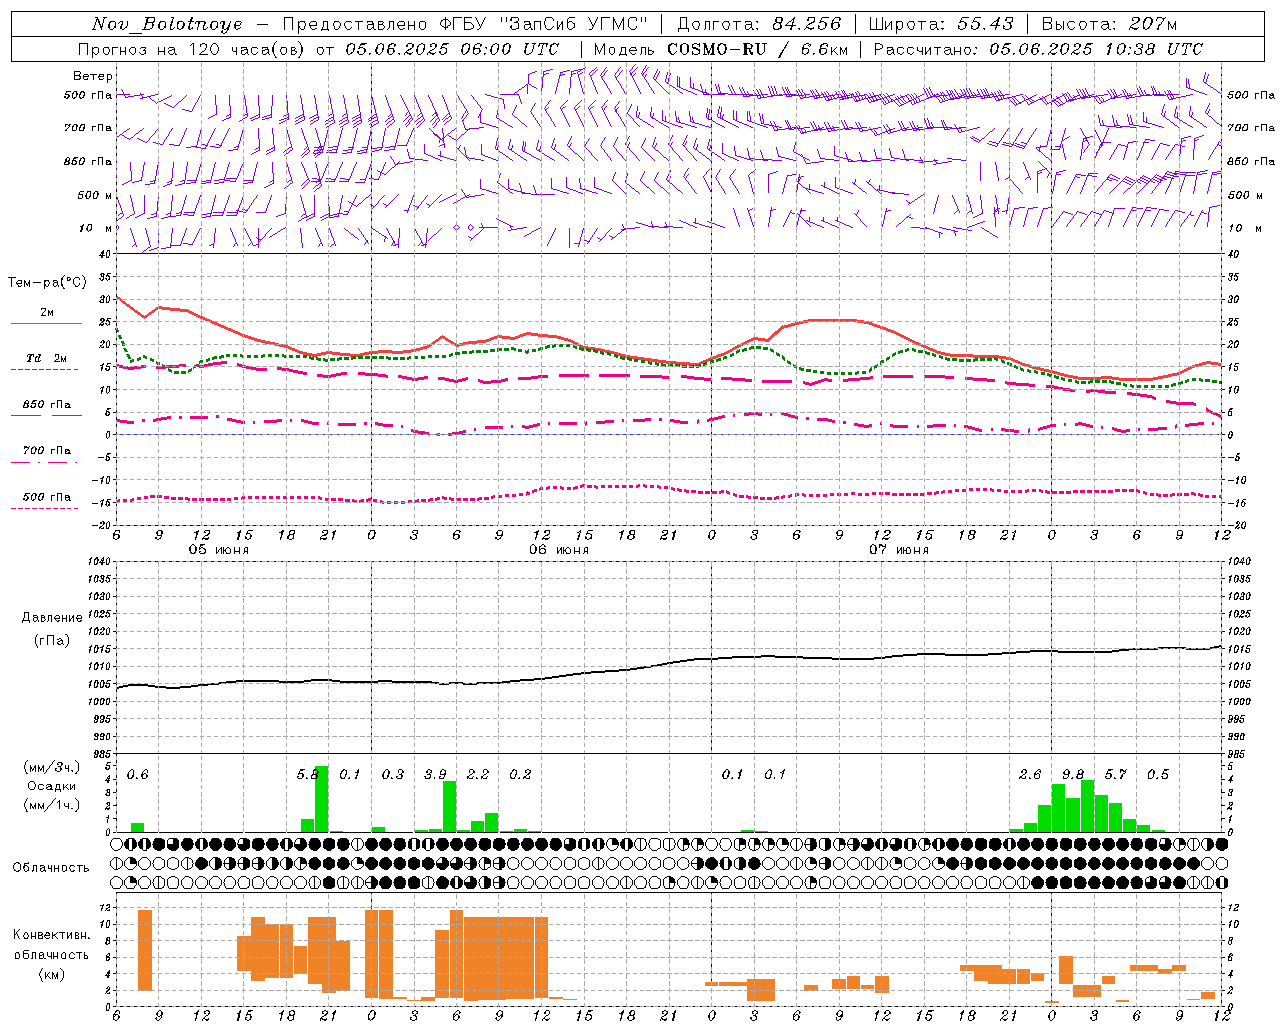The height and width of the screenshot is (1024, 1280).
Task: Click the 5.7 precipitation total value
Action: click(x=1115, y=775)
